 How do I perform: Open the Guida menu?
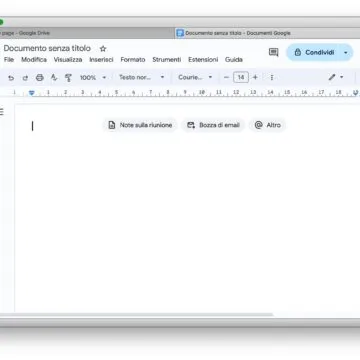click(x=234, y=60)
